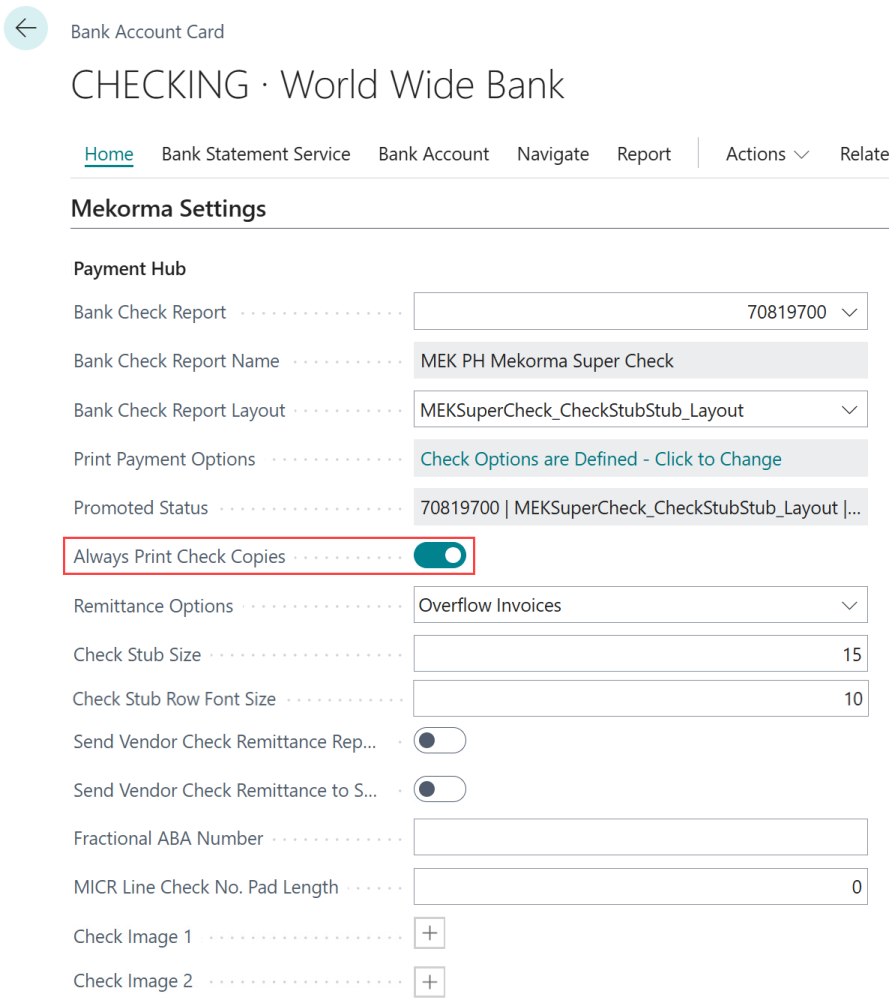Enable Send Vendor Check Remittance Report toggle

pyautogui.click(x=439, y=740)
